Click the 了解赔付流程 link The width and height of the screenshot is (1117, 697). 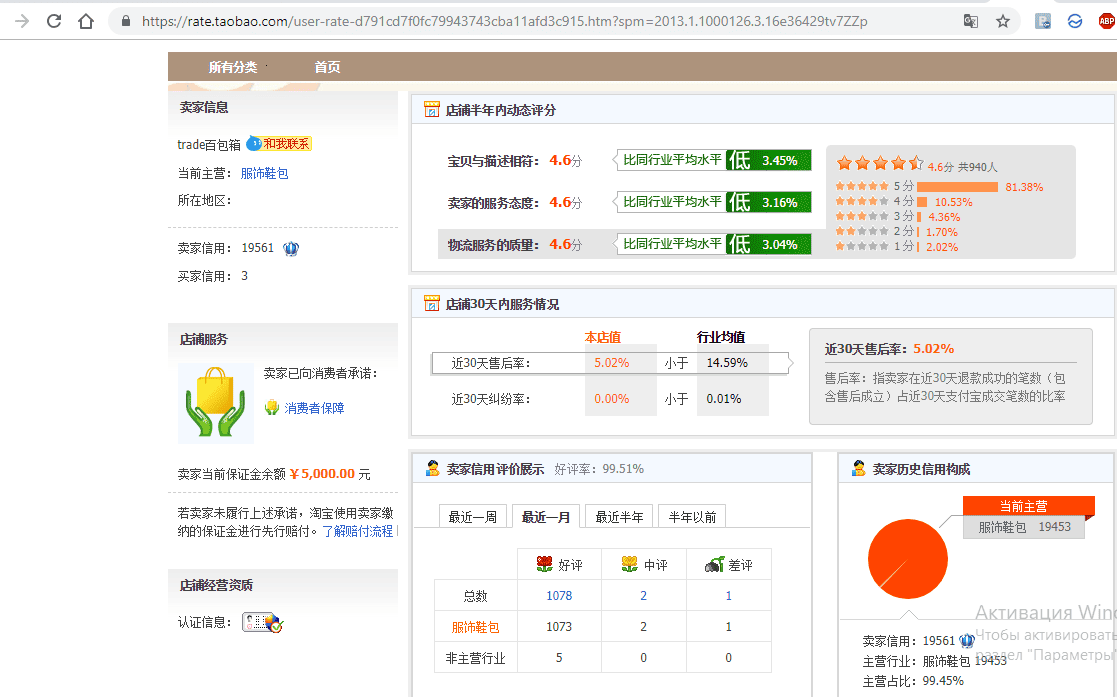[358, 531]
